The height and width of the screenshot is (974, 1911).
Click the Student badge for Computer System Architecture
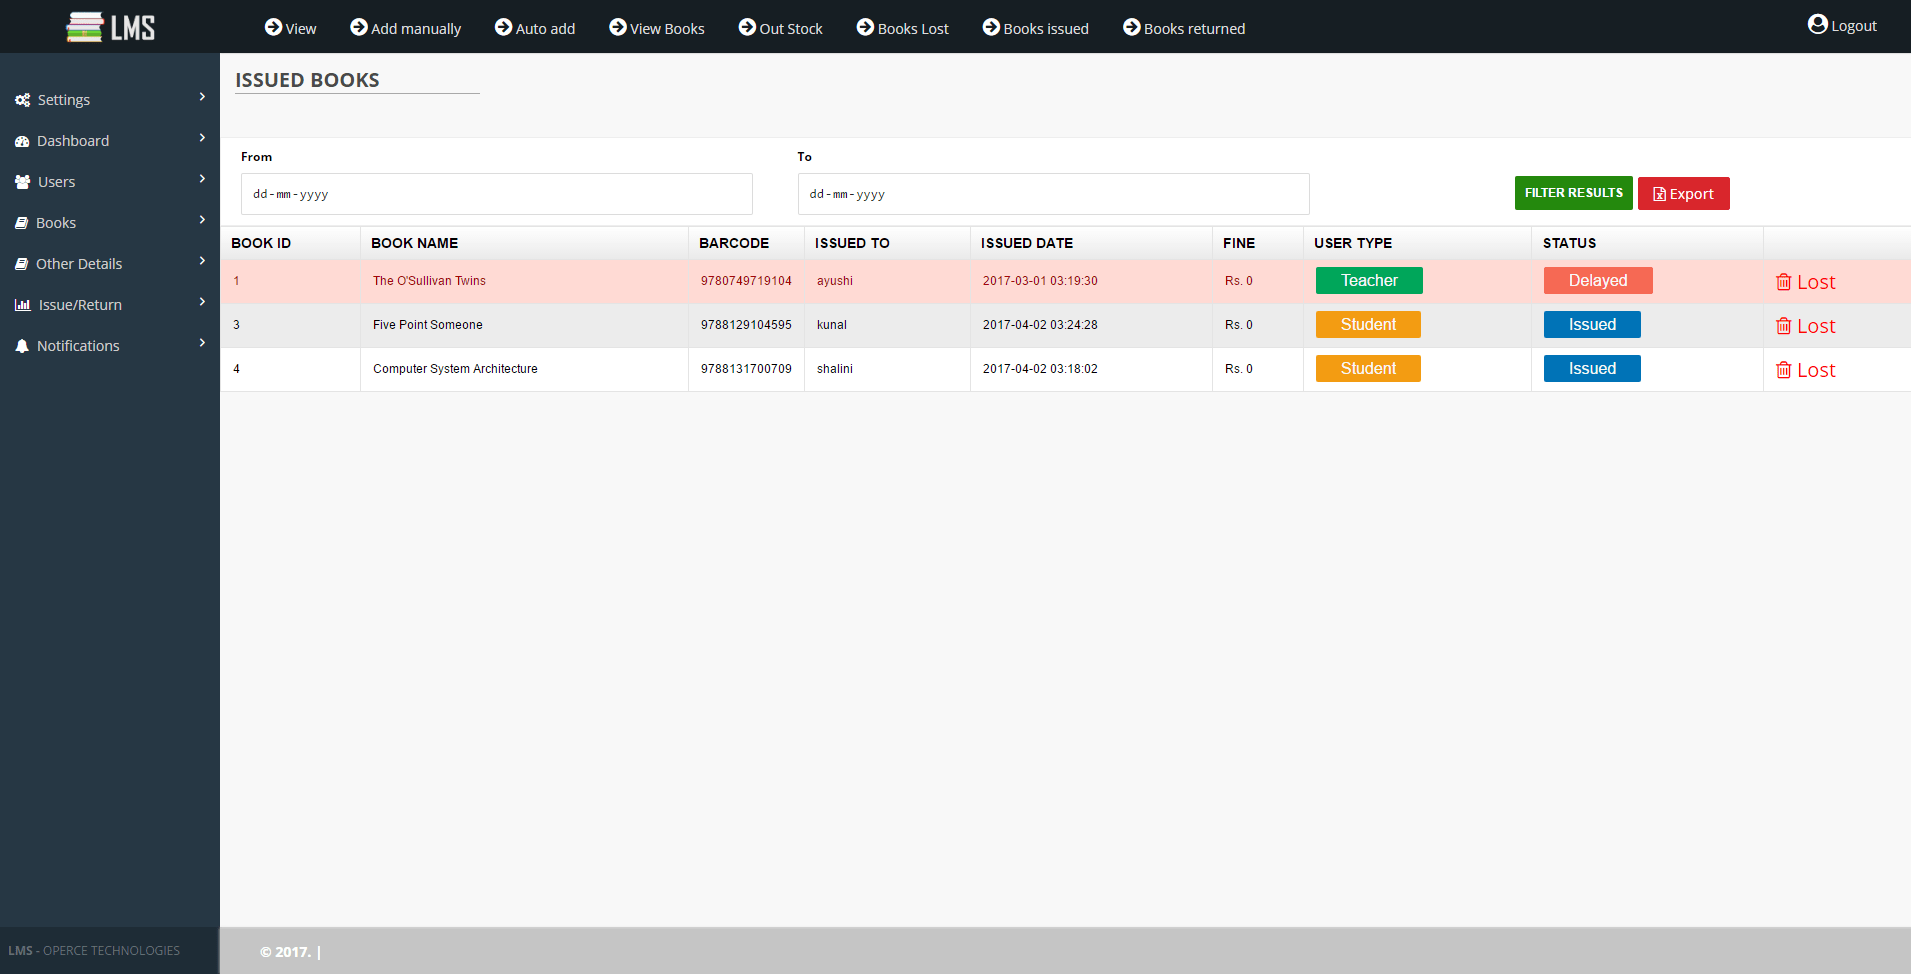point(1368,368)
